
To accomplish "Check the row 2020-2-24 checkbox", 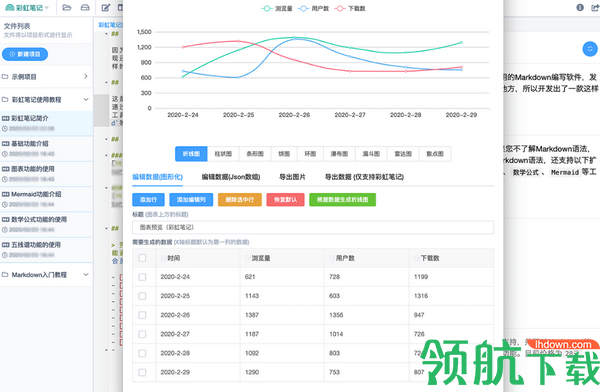I will point(142,277).
